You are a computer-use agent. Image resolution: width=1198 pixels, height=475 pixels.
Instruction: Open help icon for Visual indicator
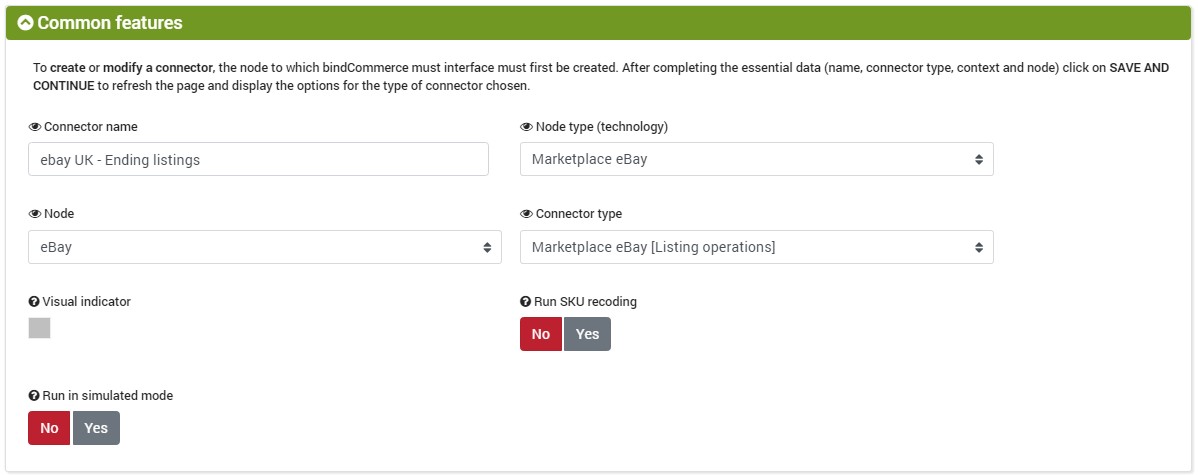(x=34, y=302)
